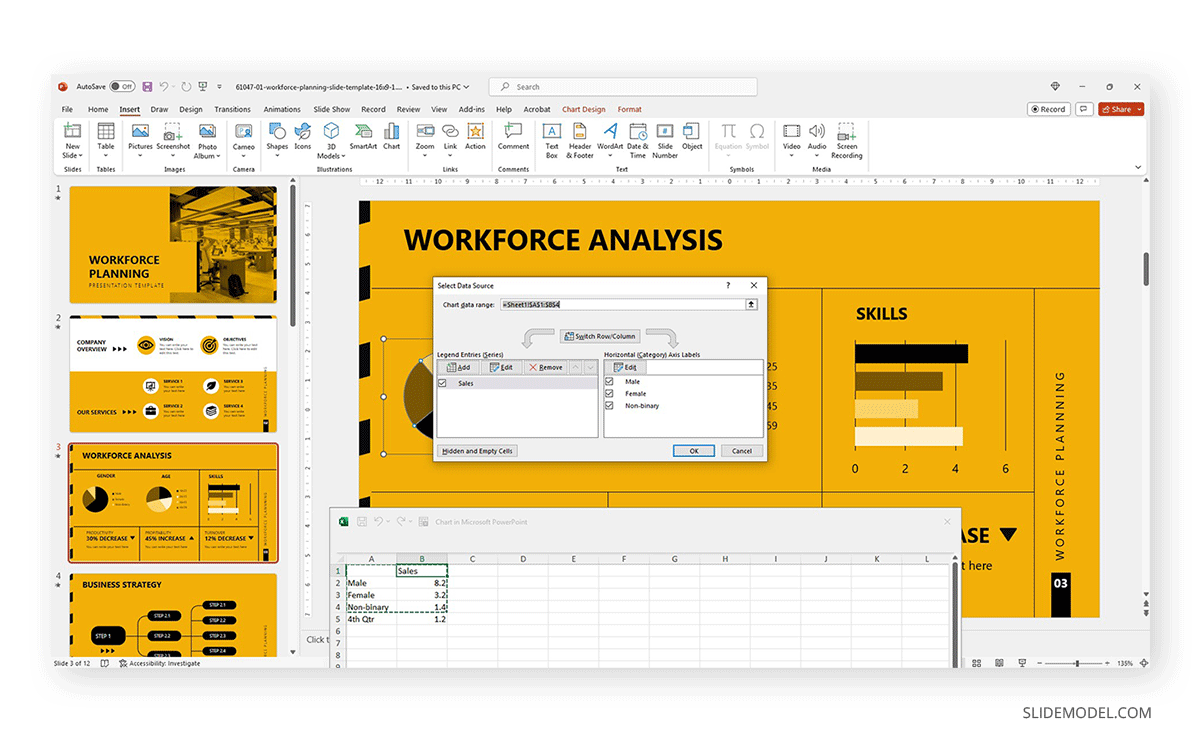Open the Screenshot capture tool

point(173,140)
